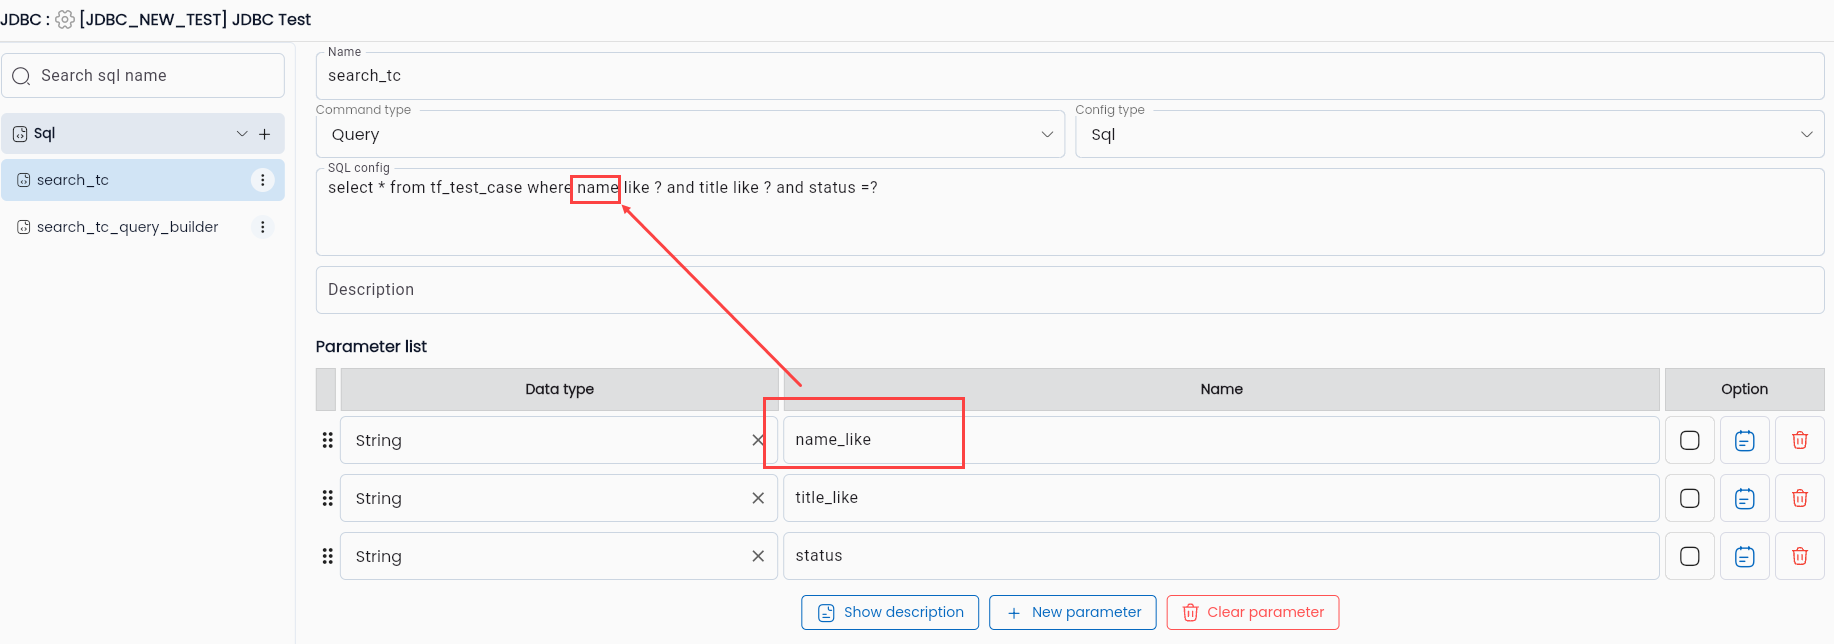Edit the title_like parameter name field
Screen dimensions: 1834x644
click(1221, 498)
